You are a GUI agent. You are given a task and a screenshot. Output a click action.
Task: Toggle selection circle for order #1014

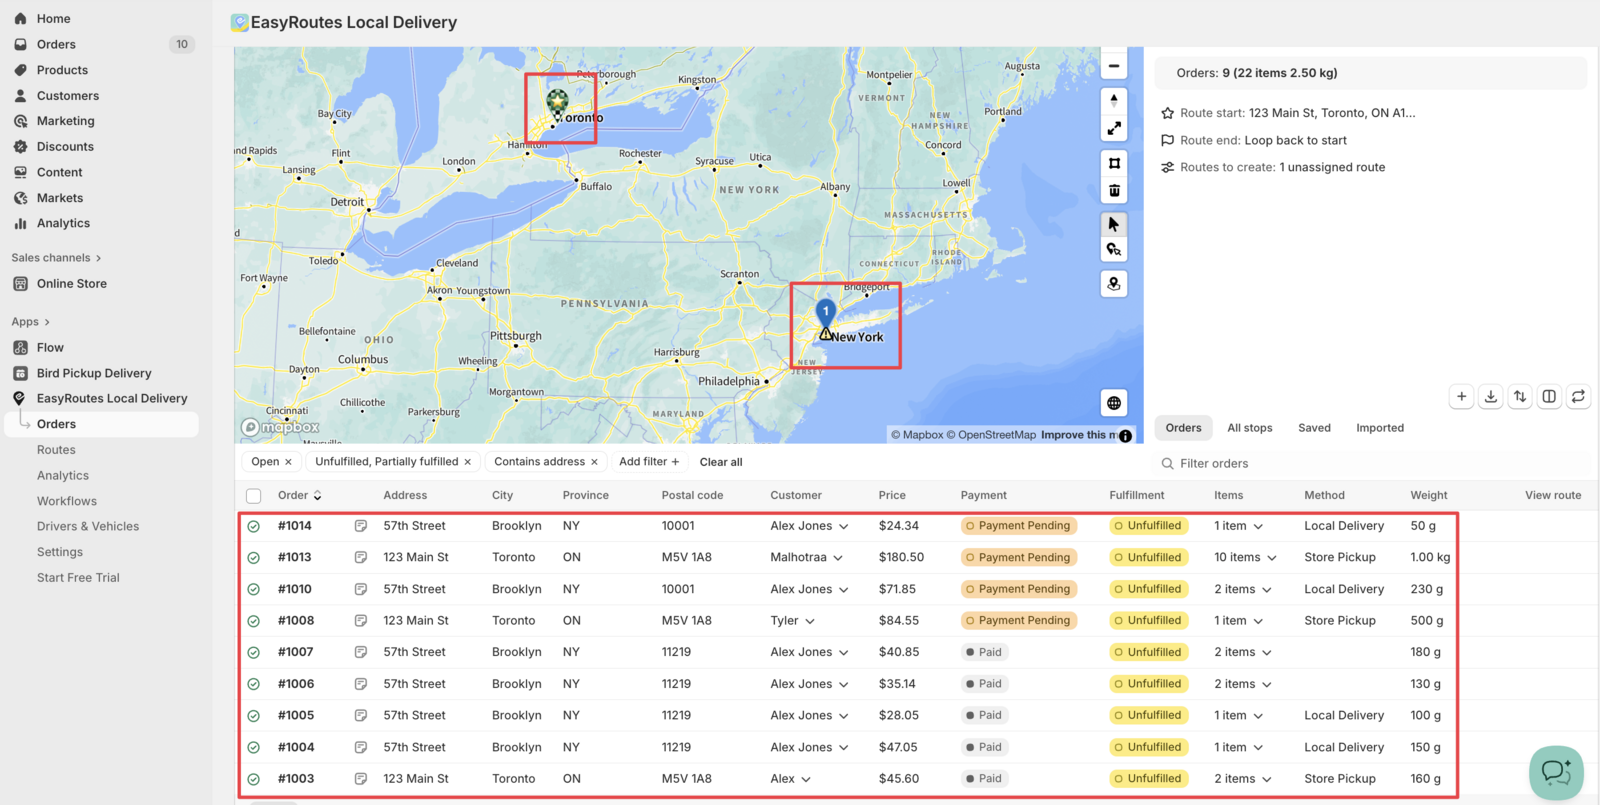pos(254,526)
